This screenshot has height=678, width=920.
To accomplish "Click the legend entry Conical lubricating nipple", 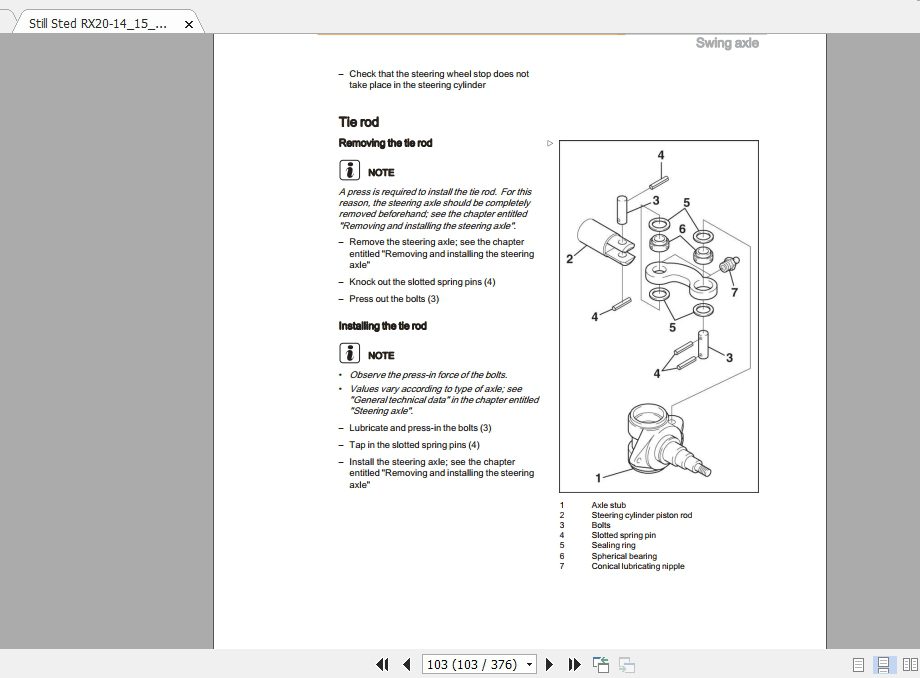I will tap(638, 566).
